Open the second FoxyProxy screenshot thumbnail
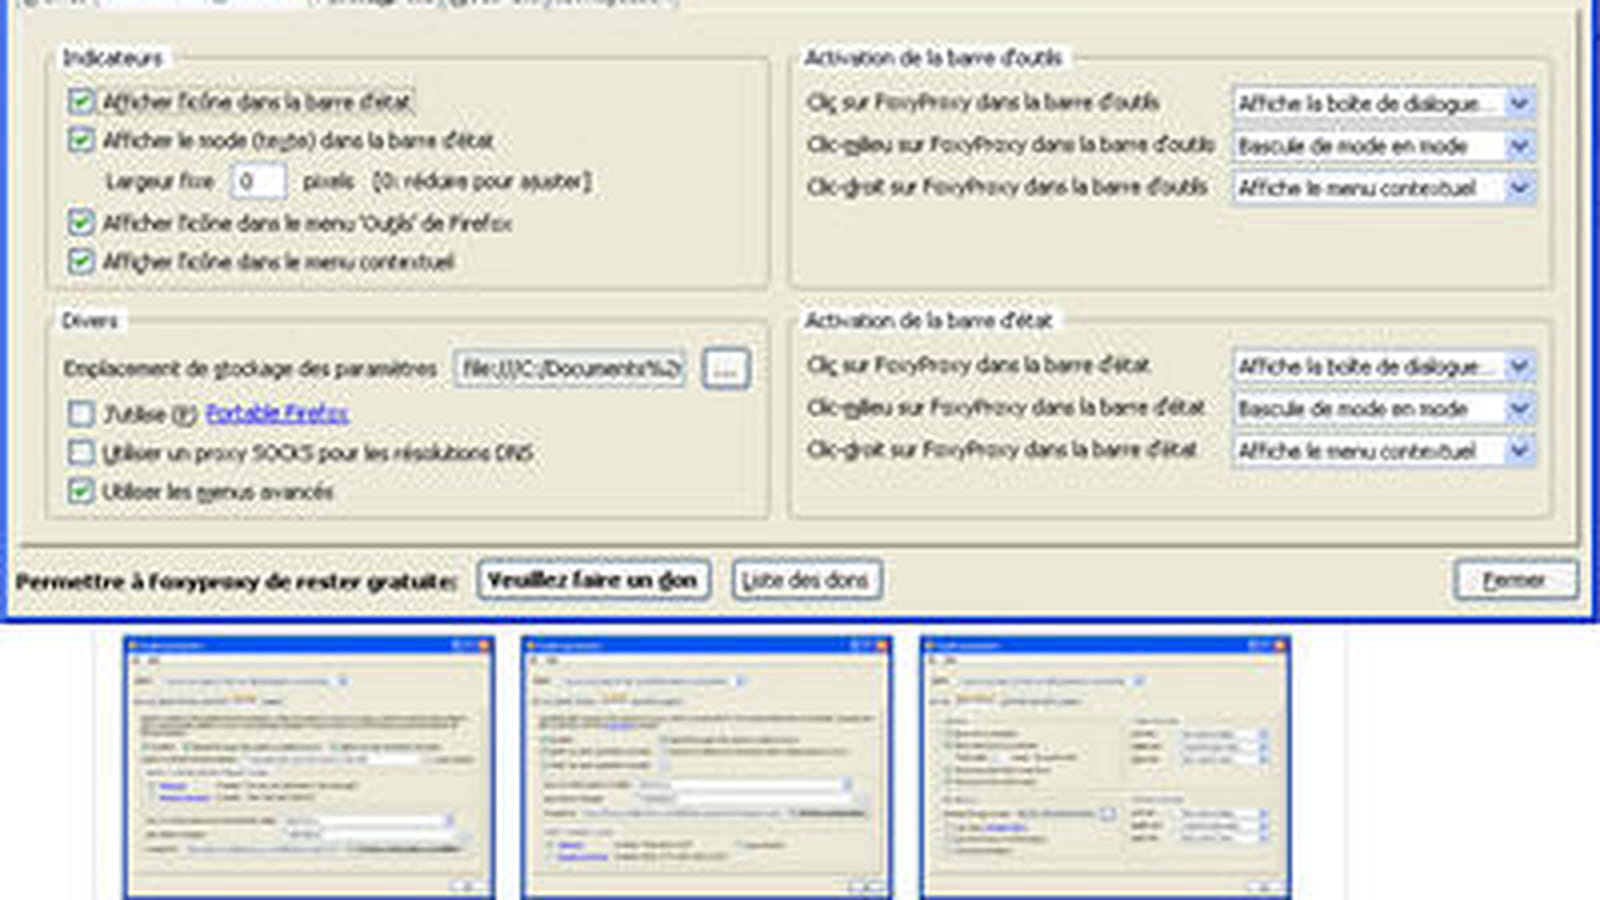The width and height of the screenshot is (1600, 900). tap(706, 768)
